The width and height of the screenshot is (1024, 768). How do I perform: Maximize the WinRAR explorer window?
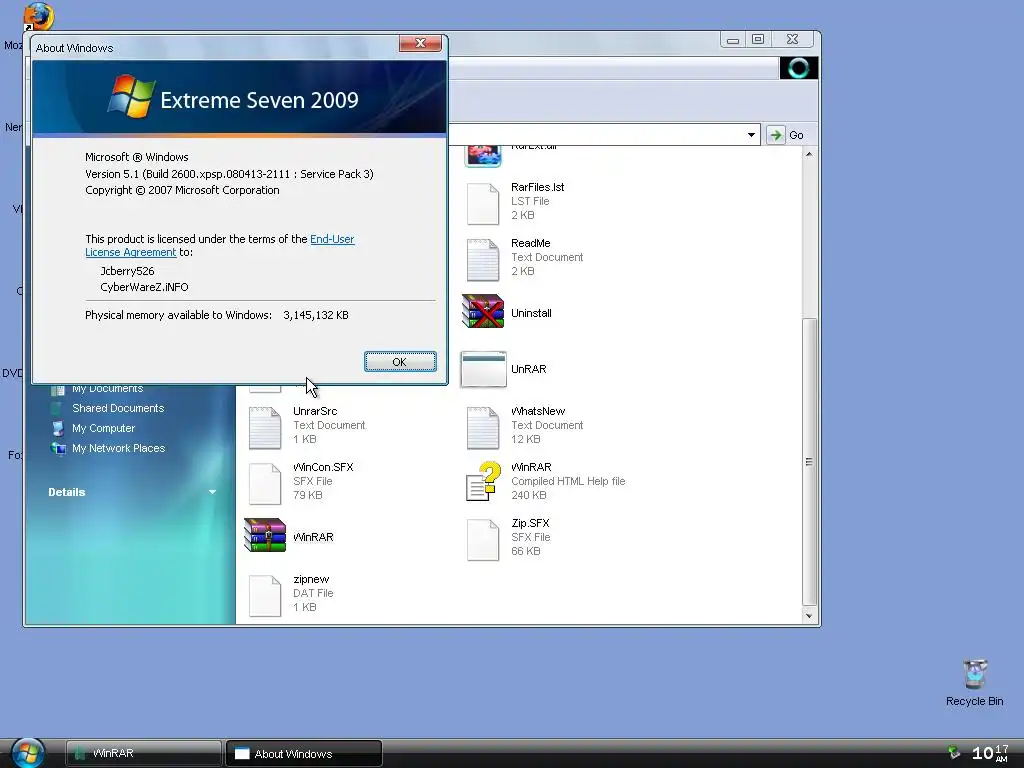758,40
